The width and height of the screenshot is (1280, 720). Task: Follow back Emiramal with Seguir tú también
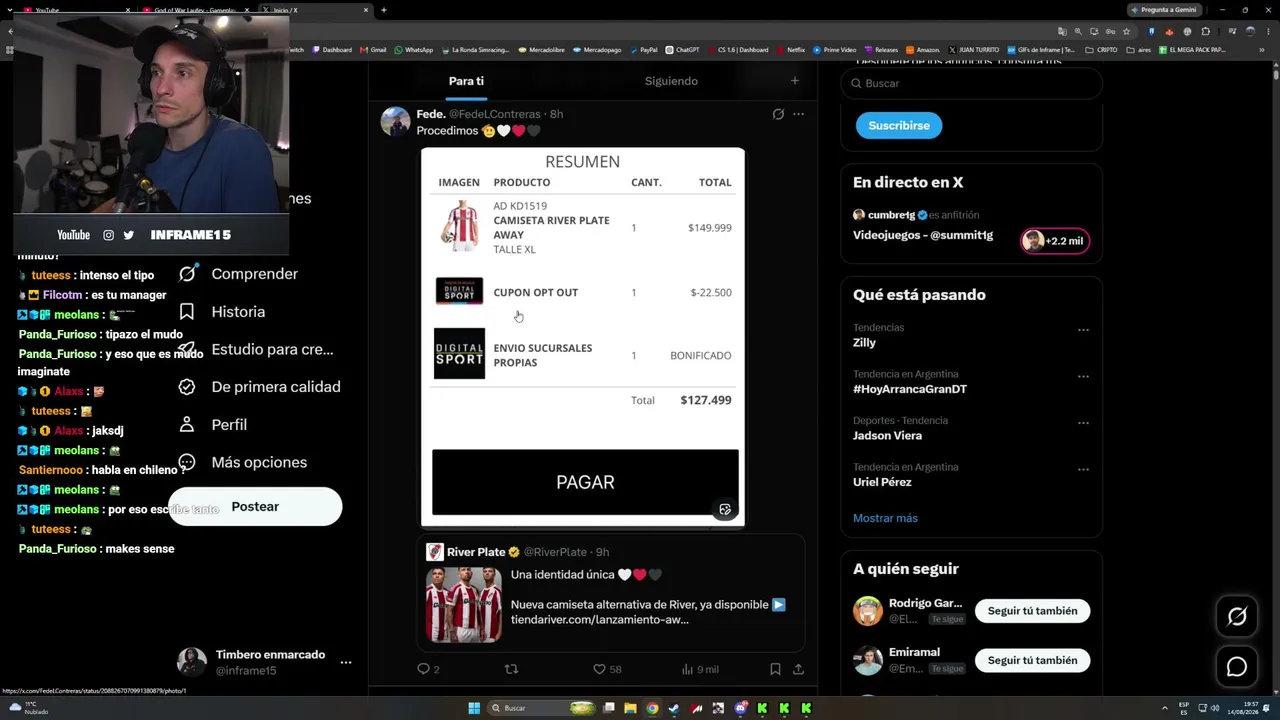pos(1032,660)
